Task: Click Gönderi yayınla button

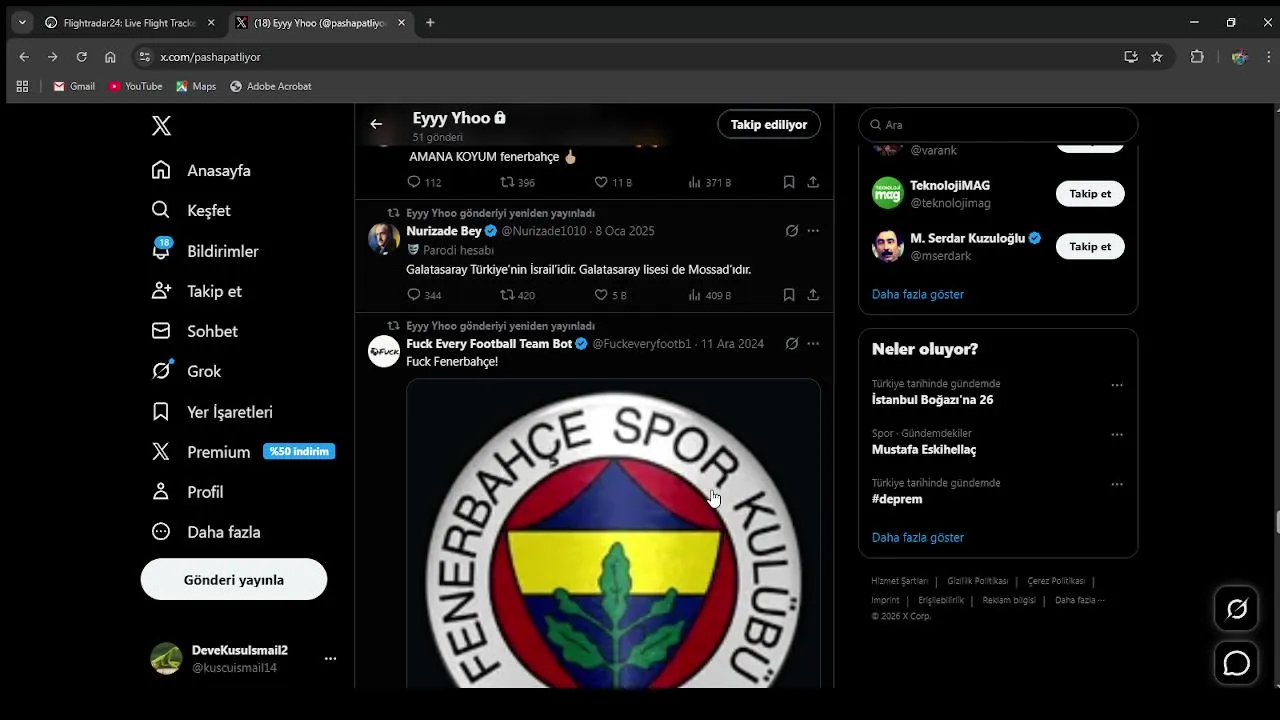Action: (234, 579)
